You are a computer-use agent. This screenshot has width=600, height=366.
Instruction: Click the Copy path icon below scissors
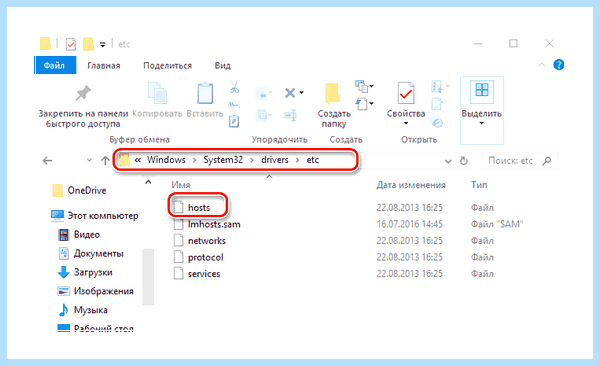pos(234,105)
